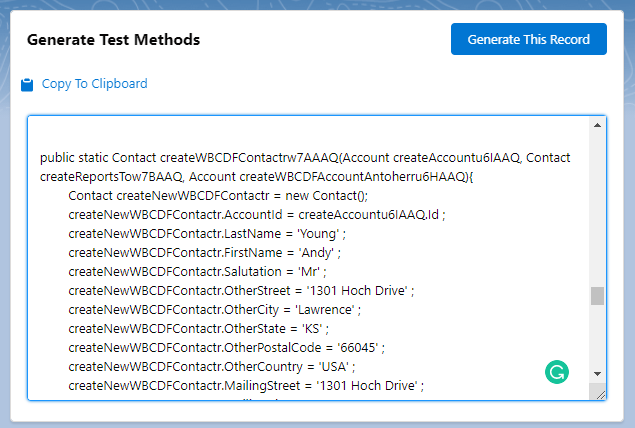Click the Copy To Clipboard link
The width and height of the screenshot is (635, 428).
(x=94, y=84)
